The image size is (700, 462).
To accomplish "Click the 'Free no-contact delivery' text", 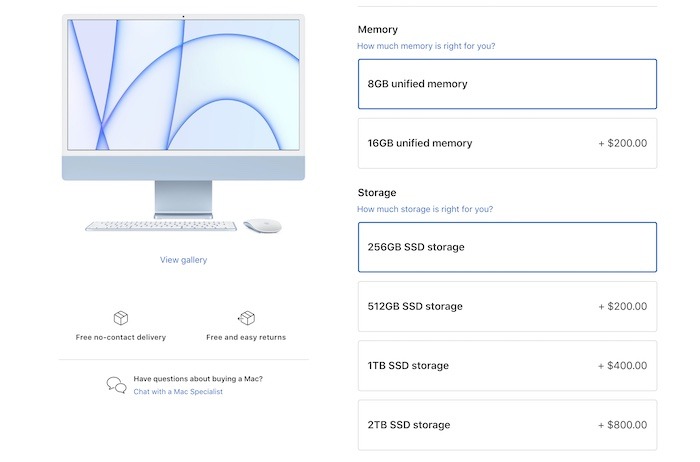I will (121, 337).
